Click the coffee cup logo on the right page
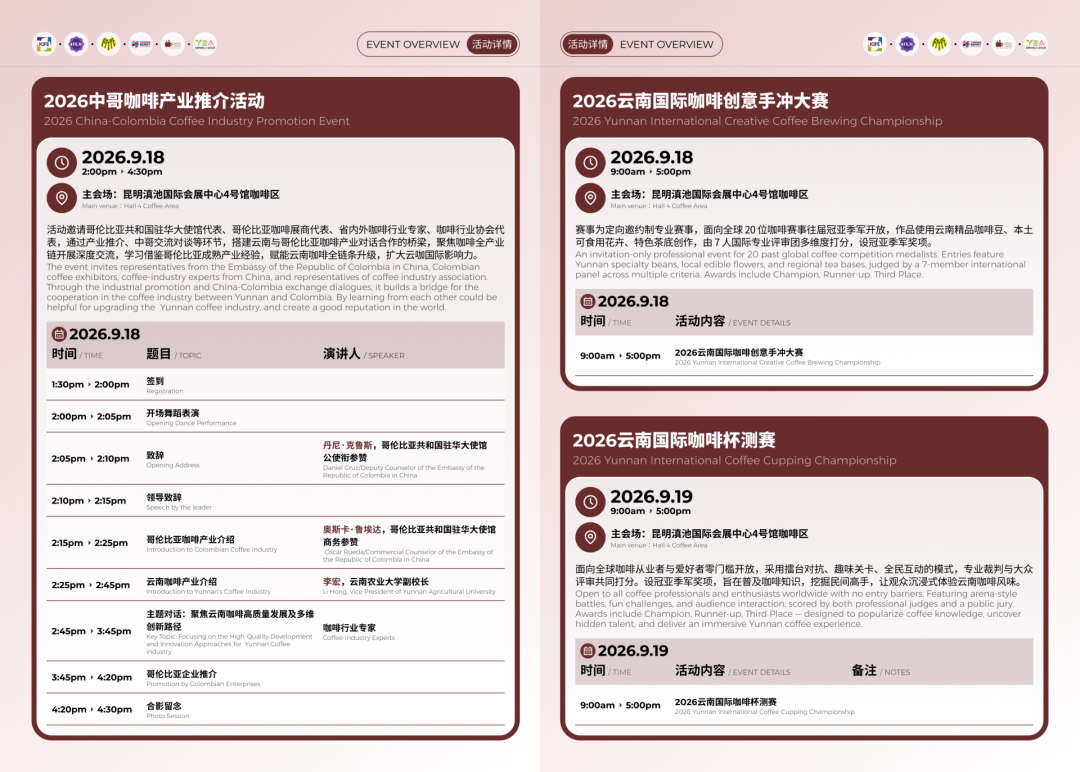Viewport: 1080px width, 772px height. (x=1003, y=44)
